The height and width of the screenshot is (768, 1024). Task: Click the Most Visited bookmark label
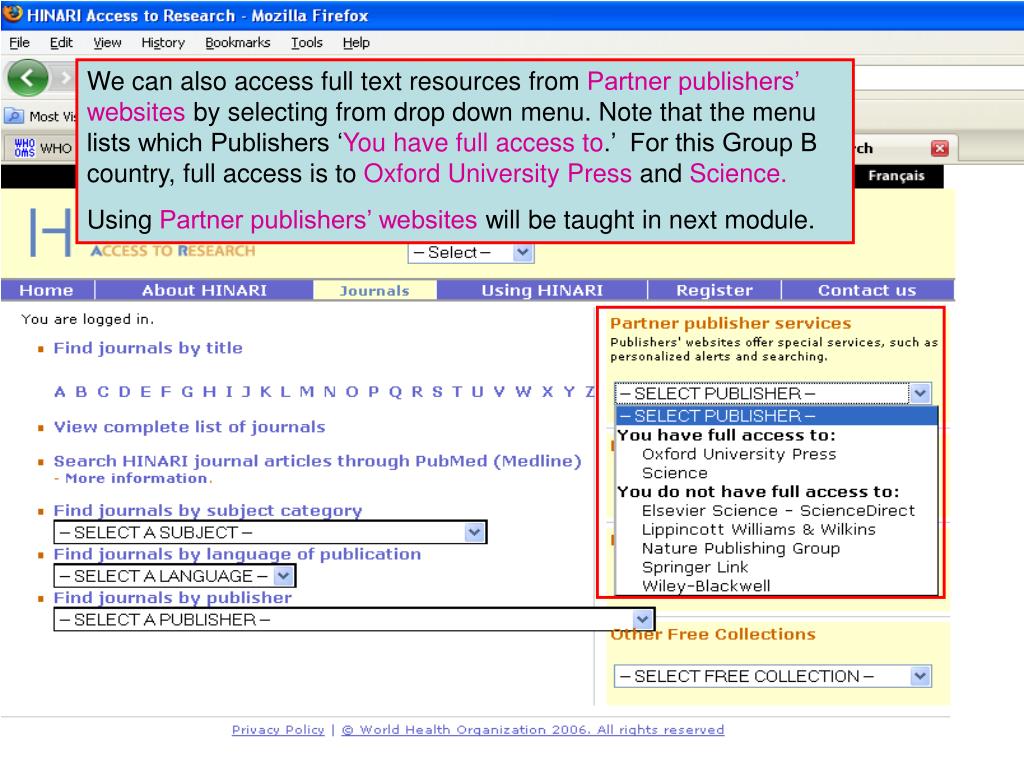point(53,116)
